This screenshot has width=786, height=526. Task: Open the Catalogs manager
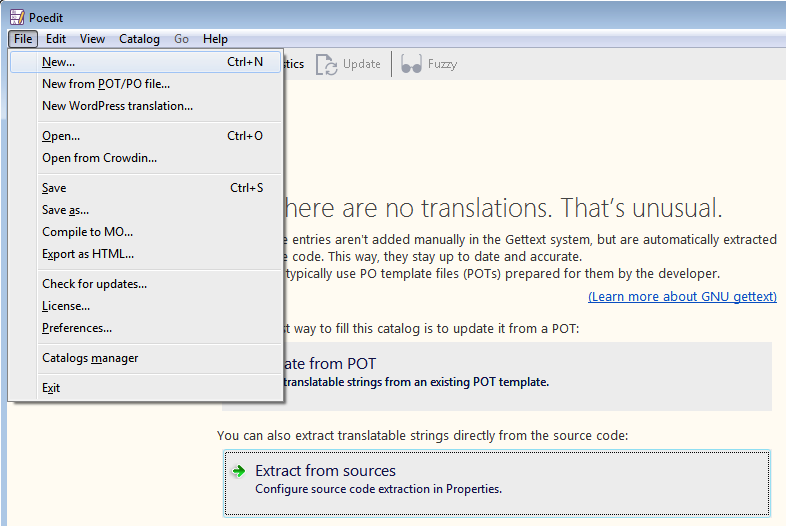90,358
